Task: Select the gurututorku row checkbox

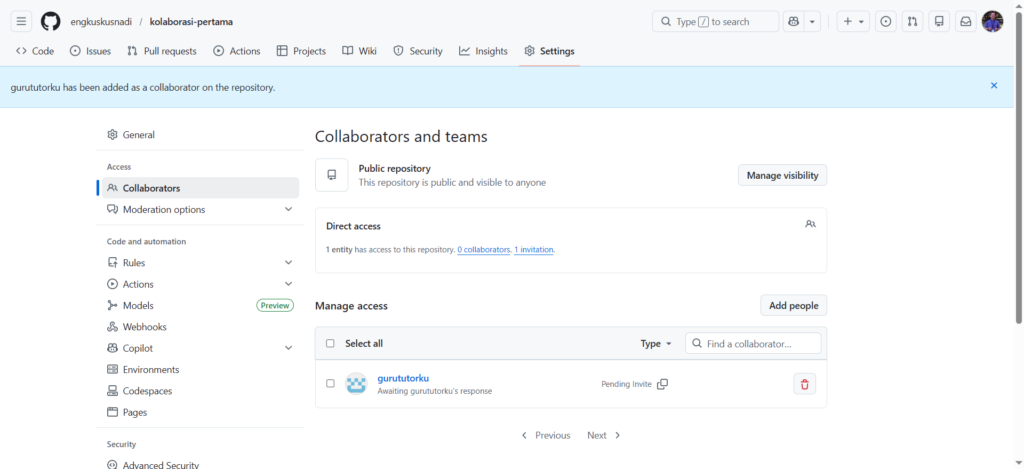Action: [x=330, y=384]
